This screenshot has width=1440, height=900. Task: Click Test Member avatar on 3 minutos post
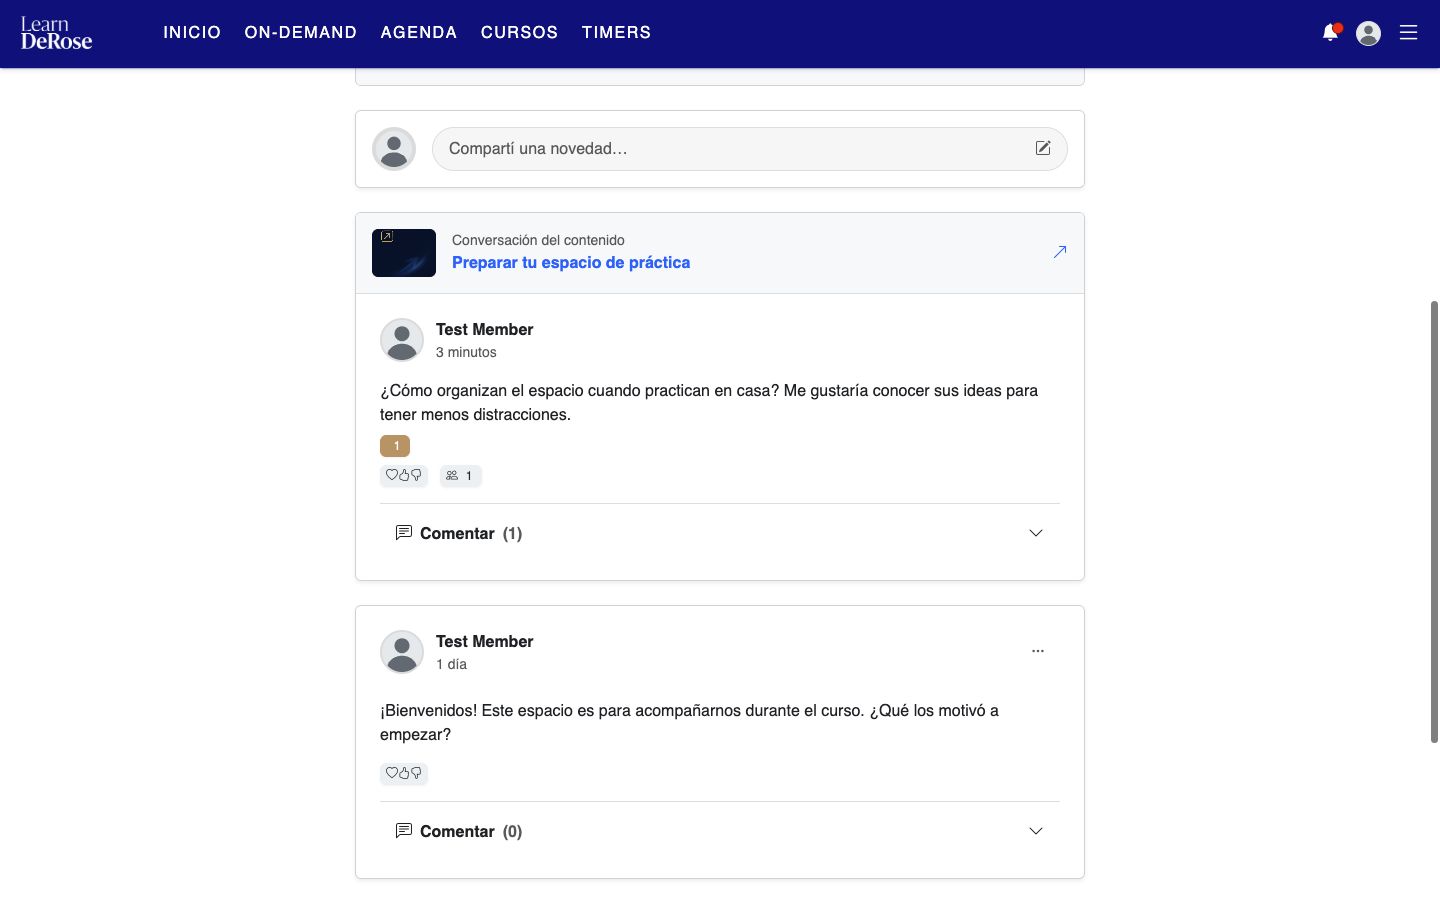coord(402,340)
